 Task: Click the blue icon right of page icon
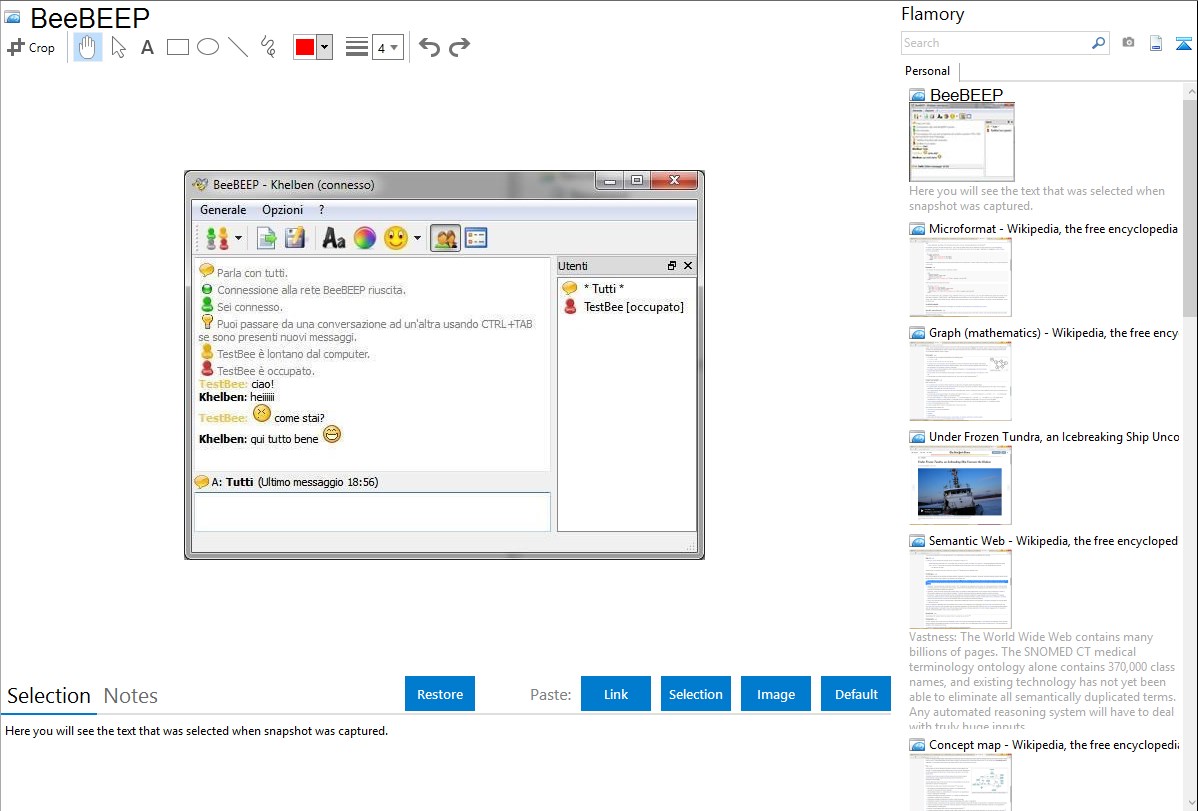tap(1183, 43)
